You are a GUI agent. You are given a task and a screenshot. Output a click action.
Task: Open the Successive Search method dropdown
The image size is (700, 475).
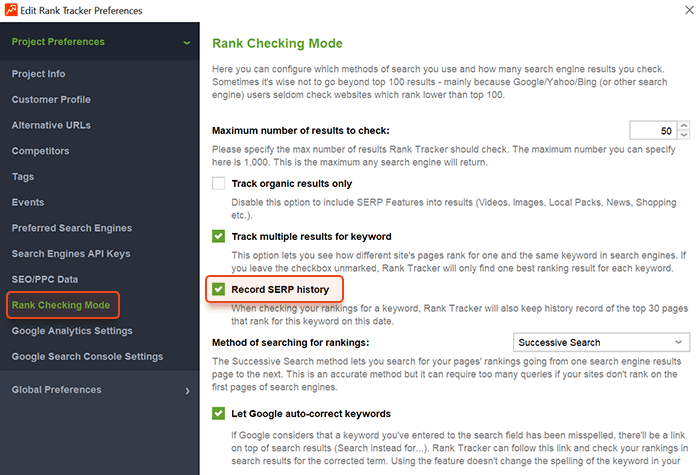[x=601, y=342]
